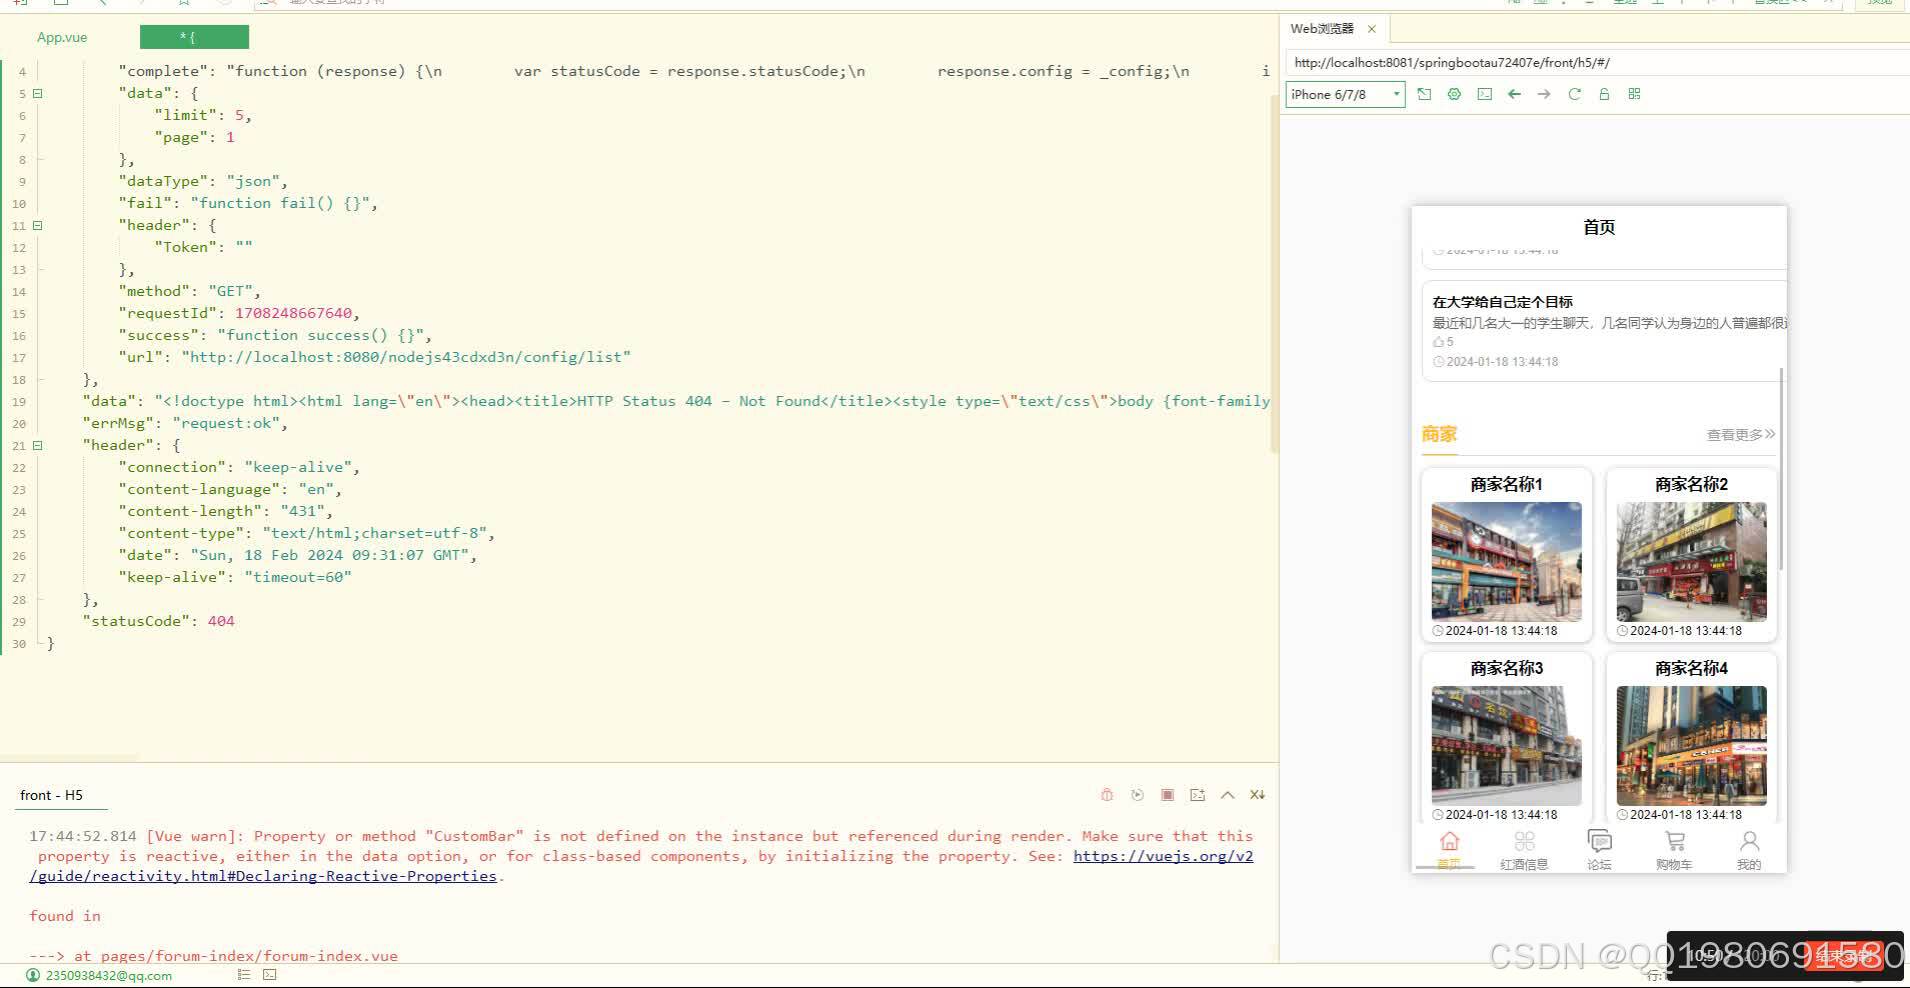Collapse the "data" object fold at line 5
Viewport: 1910px width, 988px height.
pos(38,93)
